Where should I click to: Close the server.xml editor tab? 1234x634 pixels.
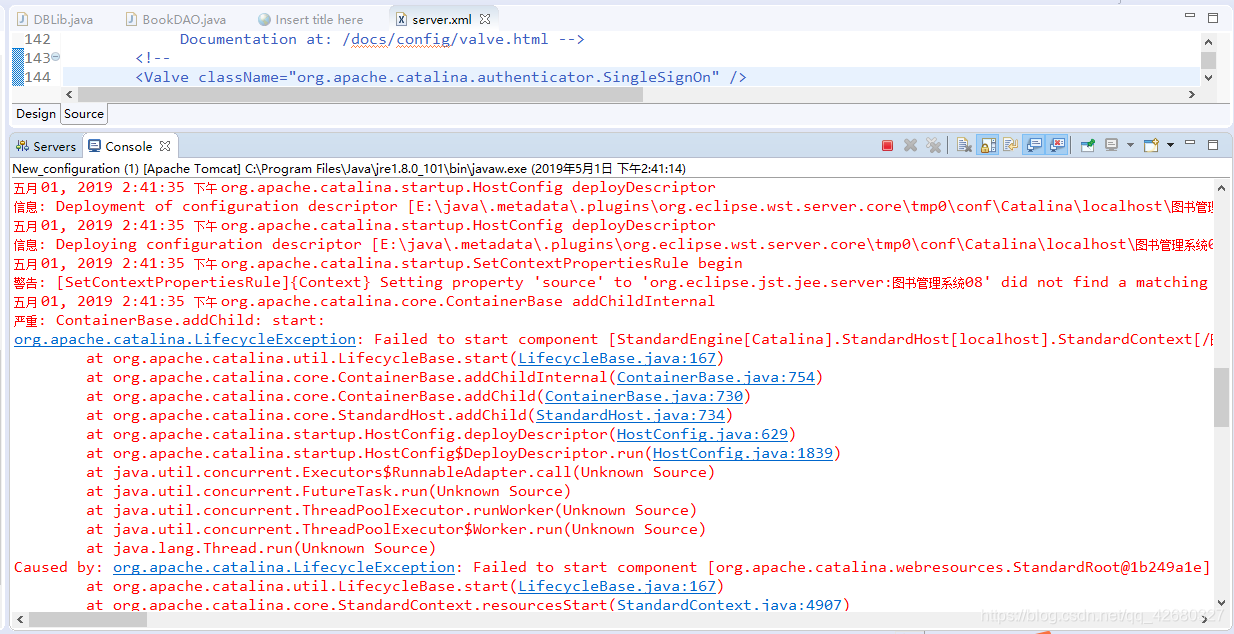coord(485,19)
